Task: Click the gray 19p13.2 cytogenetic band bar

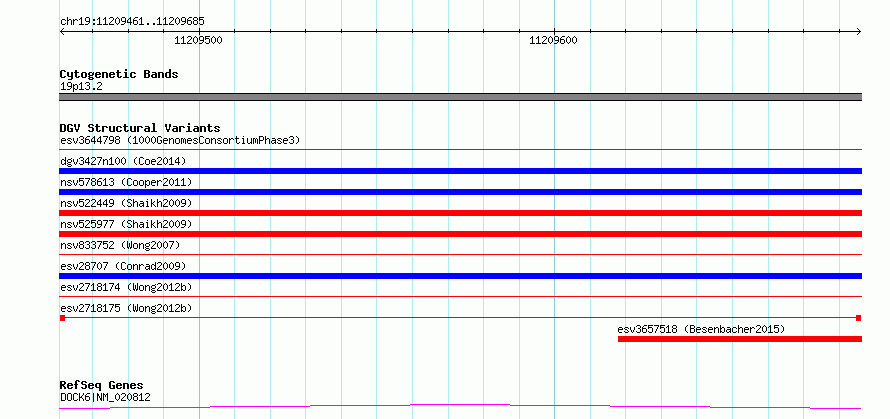Action: click(x=460, y=97)
